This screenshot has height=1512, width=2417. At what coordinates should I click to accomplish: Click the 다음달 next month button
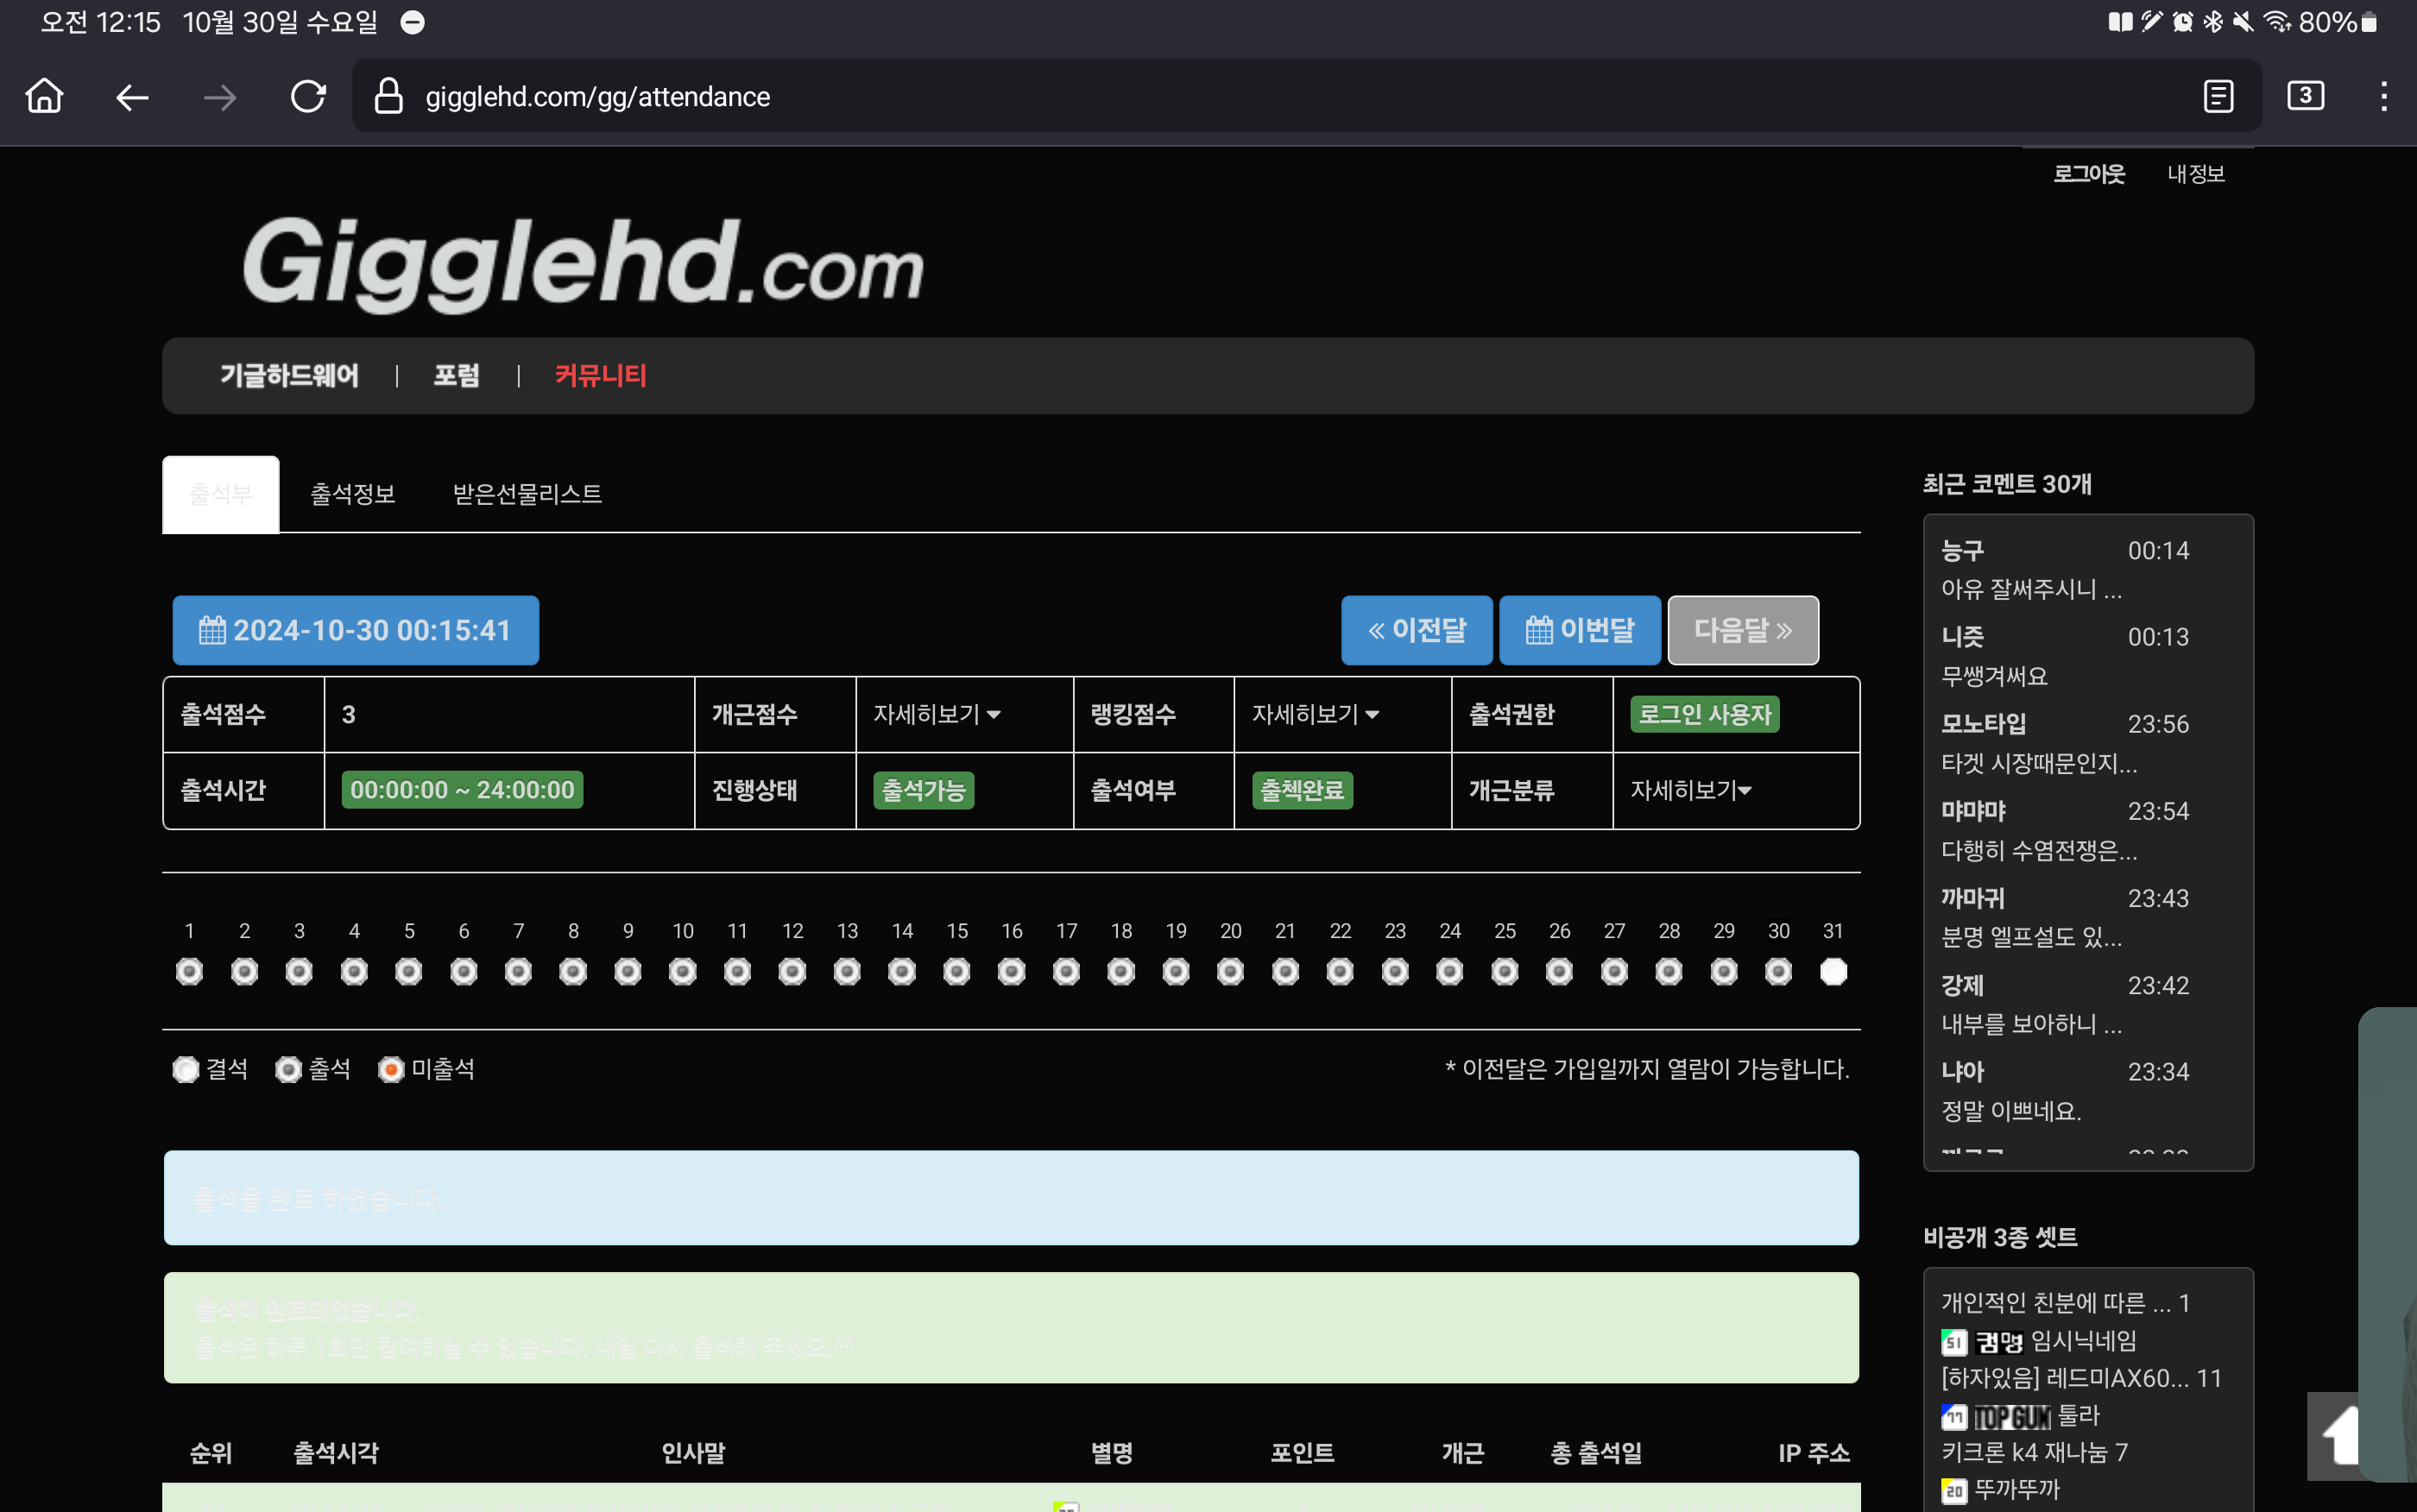tap(1743, 630)
